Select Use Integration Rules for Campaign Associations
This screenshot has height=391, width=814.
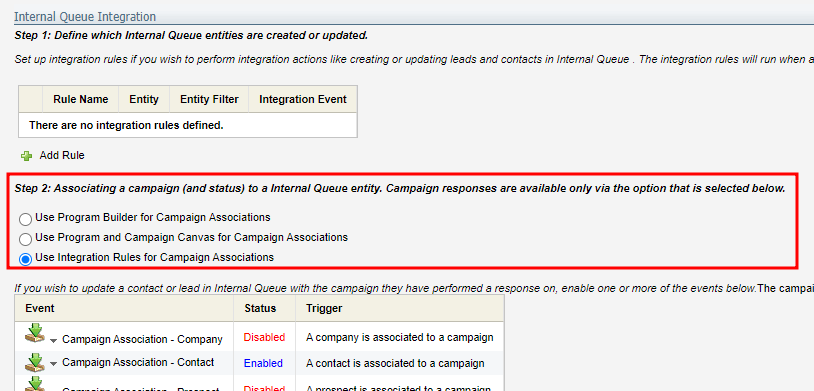(x=25, y=259)
